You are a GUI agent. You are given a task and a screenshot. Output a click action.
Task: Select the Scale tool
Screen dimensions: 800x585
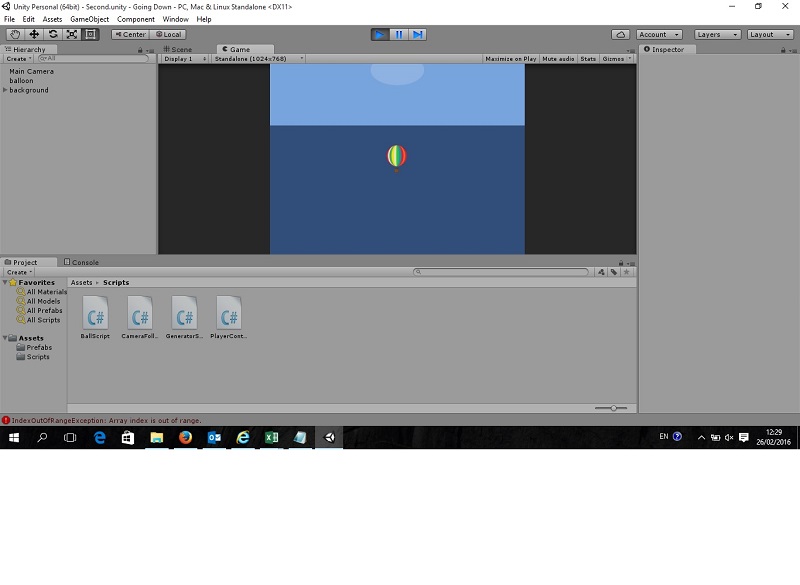[70, 33]
